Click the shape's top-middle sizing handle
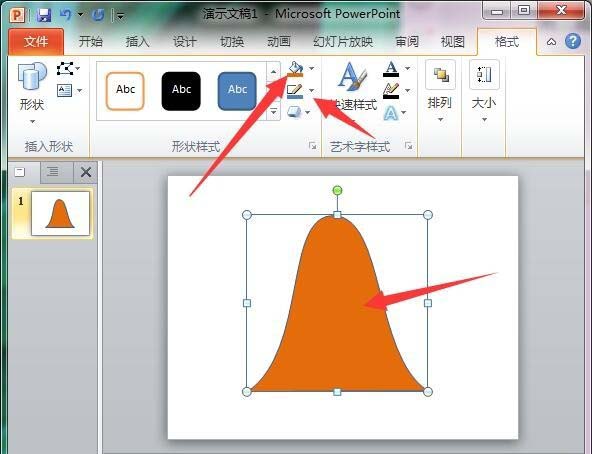Image resolution: width=592 pixels, height=454 pixels. (x=337, y=215)
